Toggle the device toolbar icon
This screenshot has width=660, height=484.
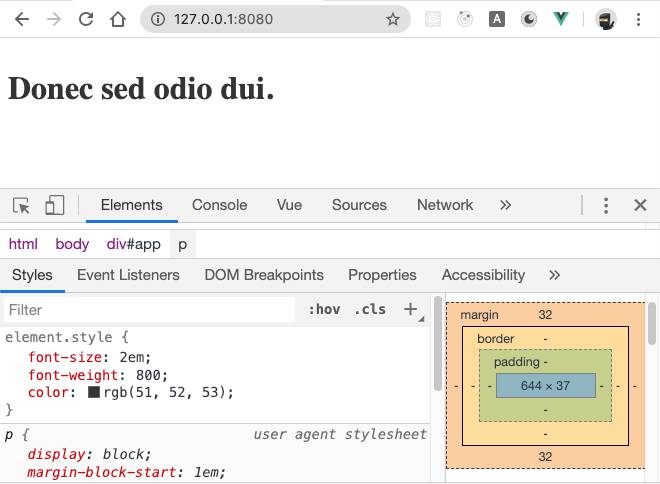click(54, 205)
